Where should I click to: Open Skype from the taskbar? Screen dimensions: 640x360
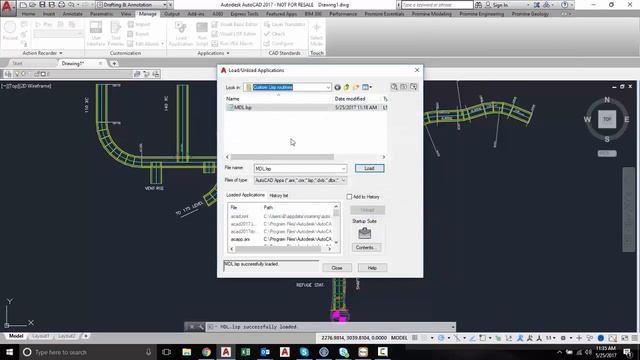(304, 352)
